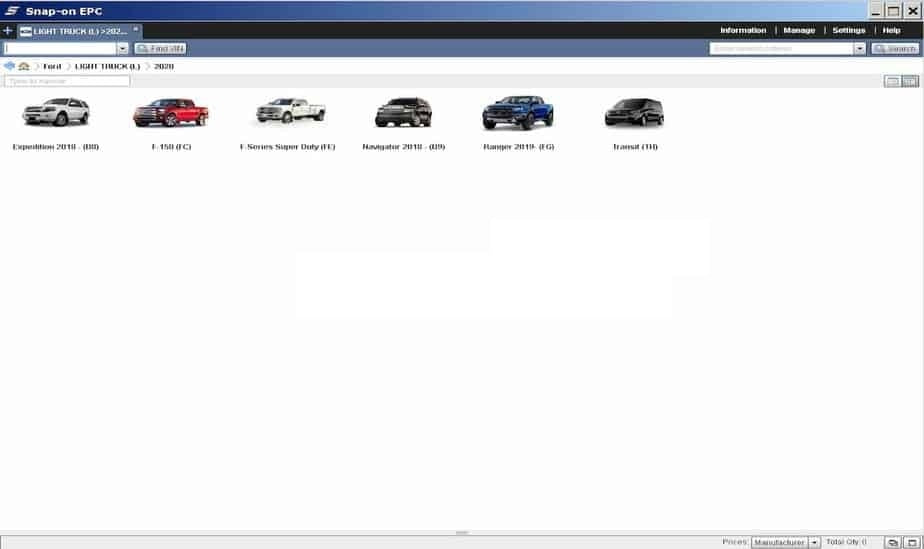Switch to the thumbnail grid view icon
The image size is (924, 549).
click(x=910, y=81)
